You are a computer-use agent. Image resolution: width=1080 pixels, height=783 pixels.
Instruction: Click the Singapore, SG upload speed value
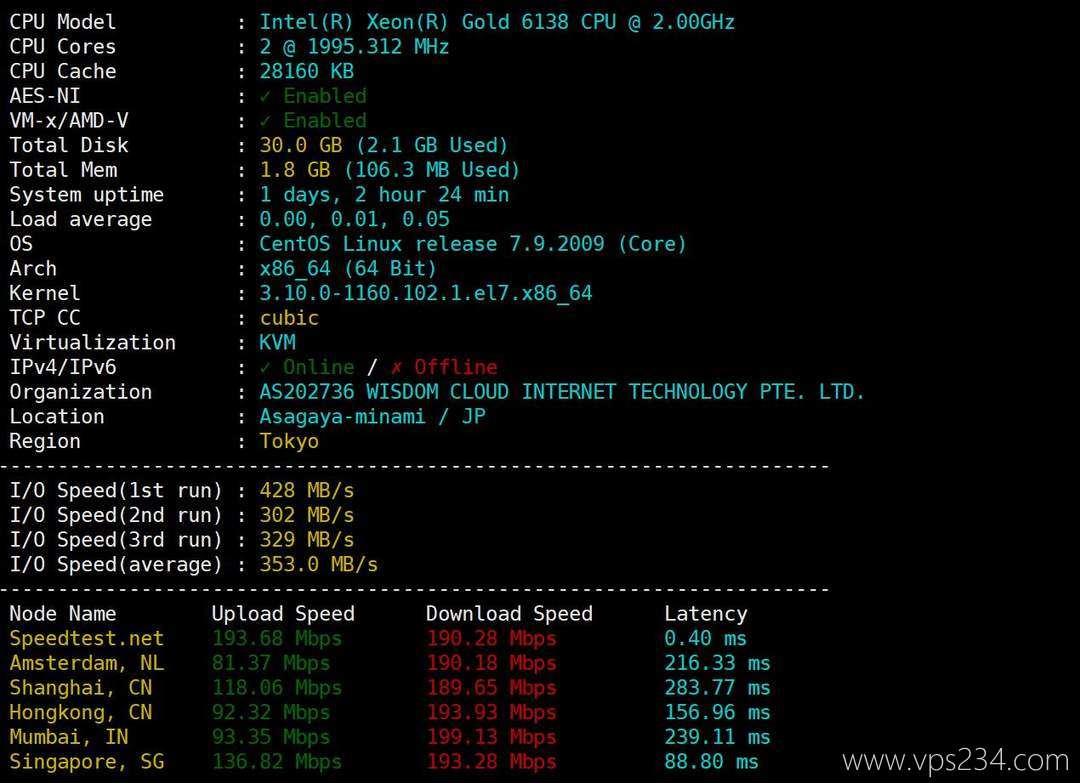pyautogui.click(x=277, y=762)
